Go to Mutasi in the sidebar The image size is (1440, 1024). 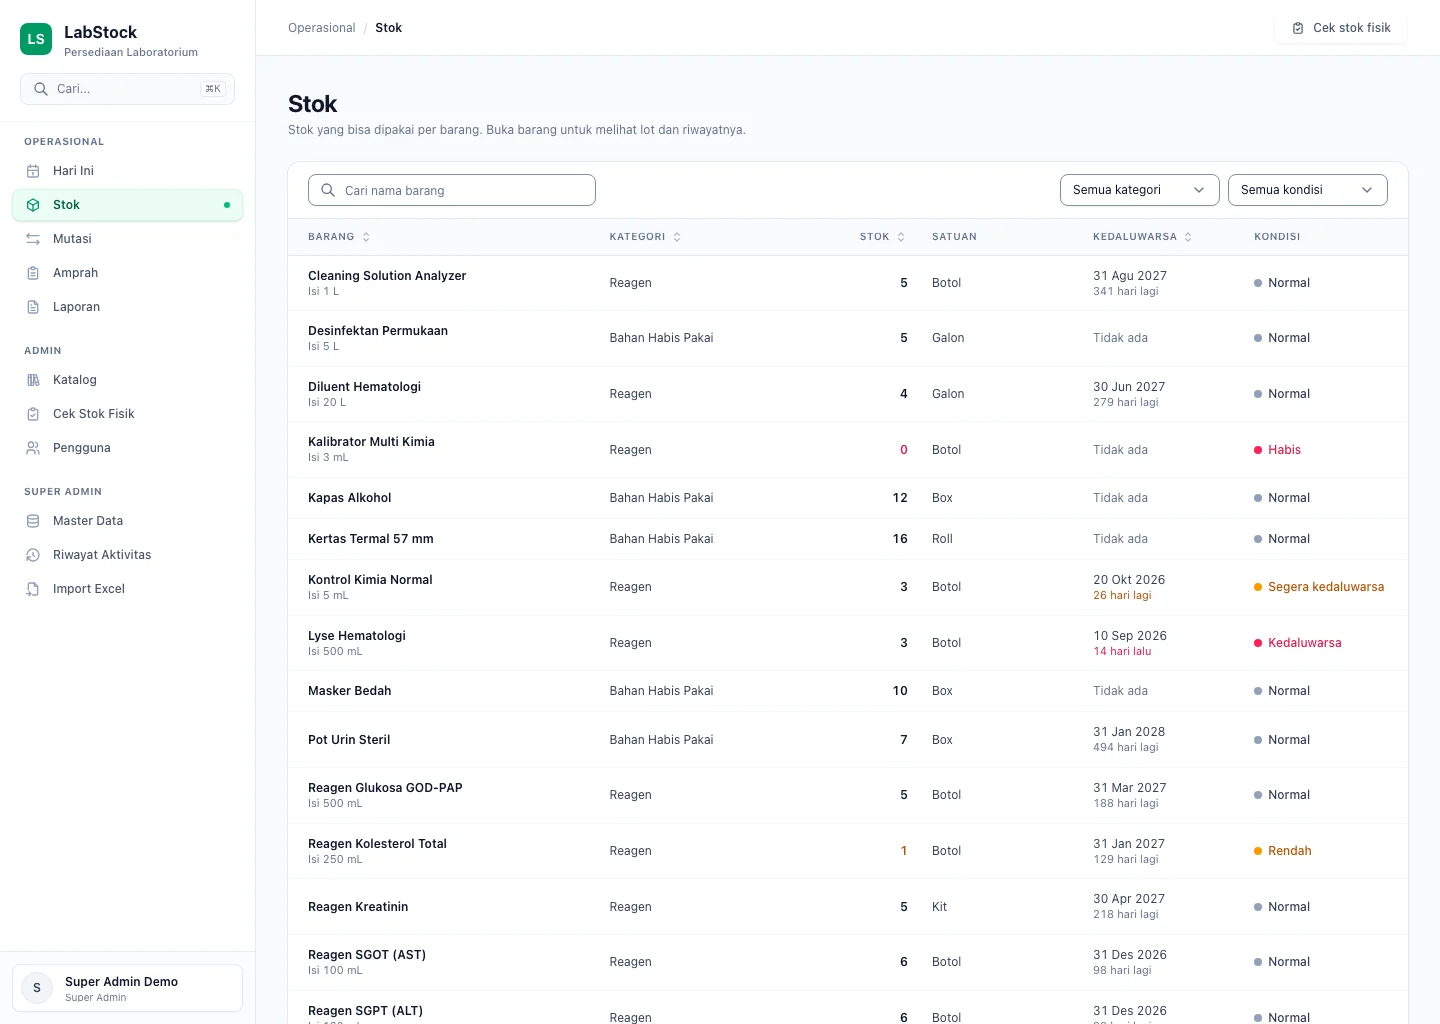(x=127, y=239)
